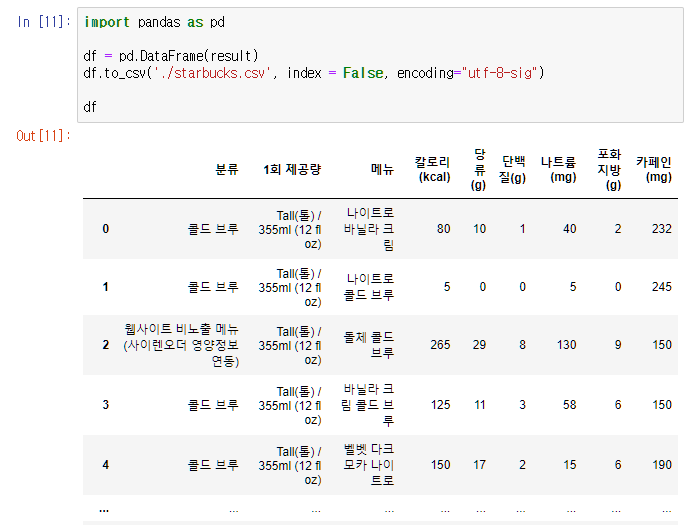
Task: Click the '콜드 브루' category cell in row 4
Action: [x=213, y=465]
